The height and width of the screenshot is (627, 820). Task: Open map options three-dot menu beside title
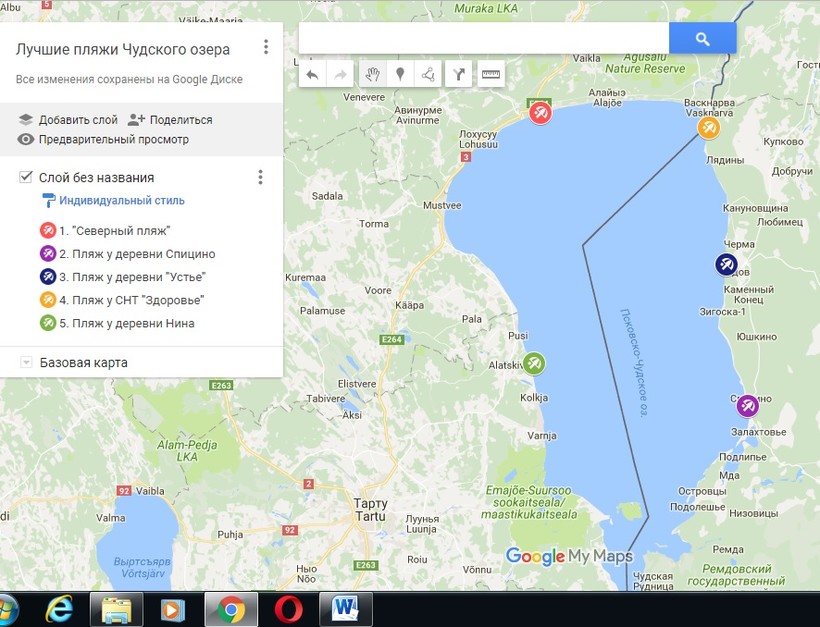tap(266, 47)
